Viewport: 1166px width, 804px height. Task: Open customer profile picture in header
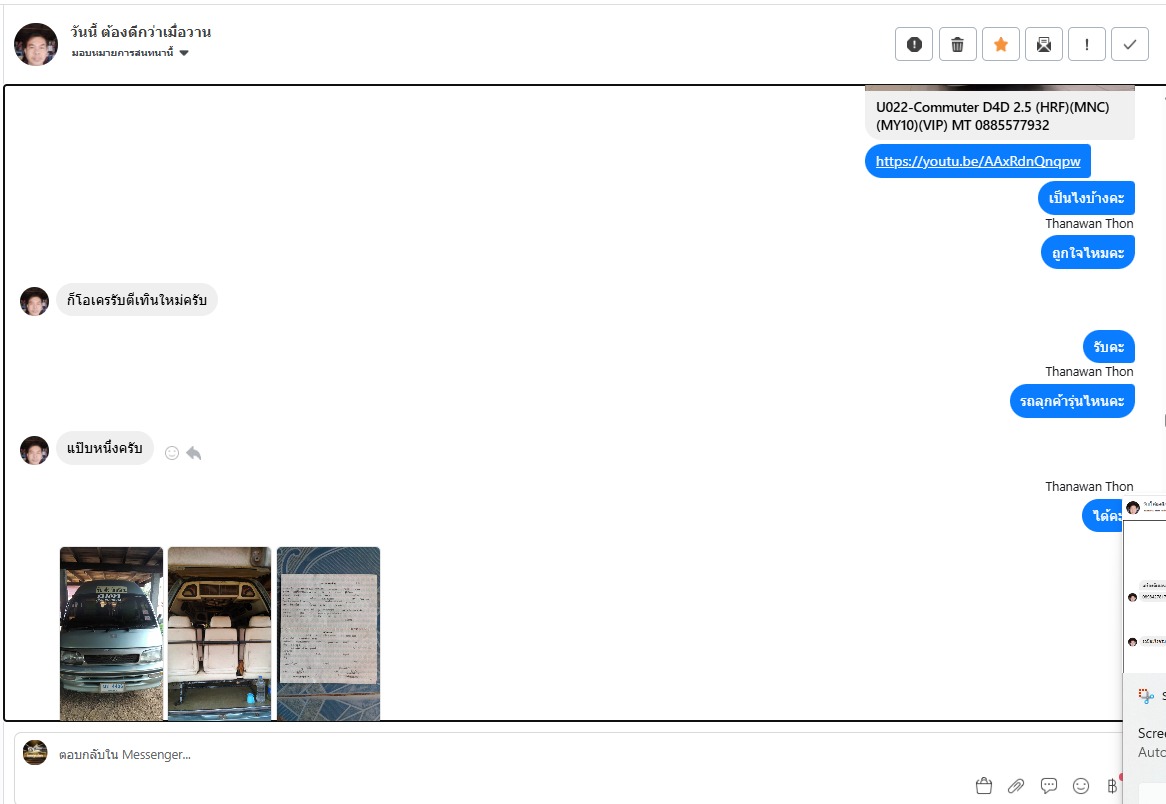click(x=36, y=45)
